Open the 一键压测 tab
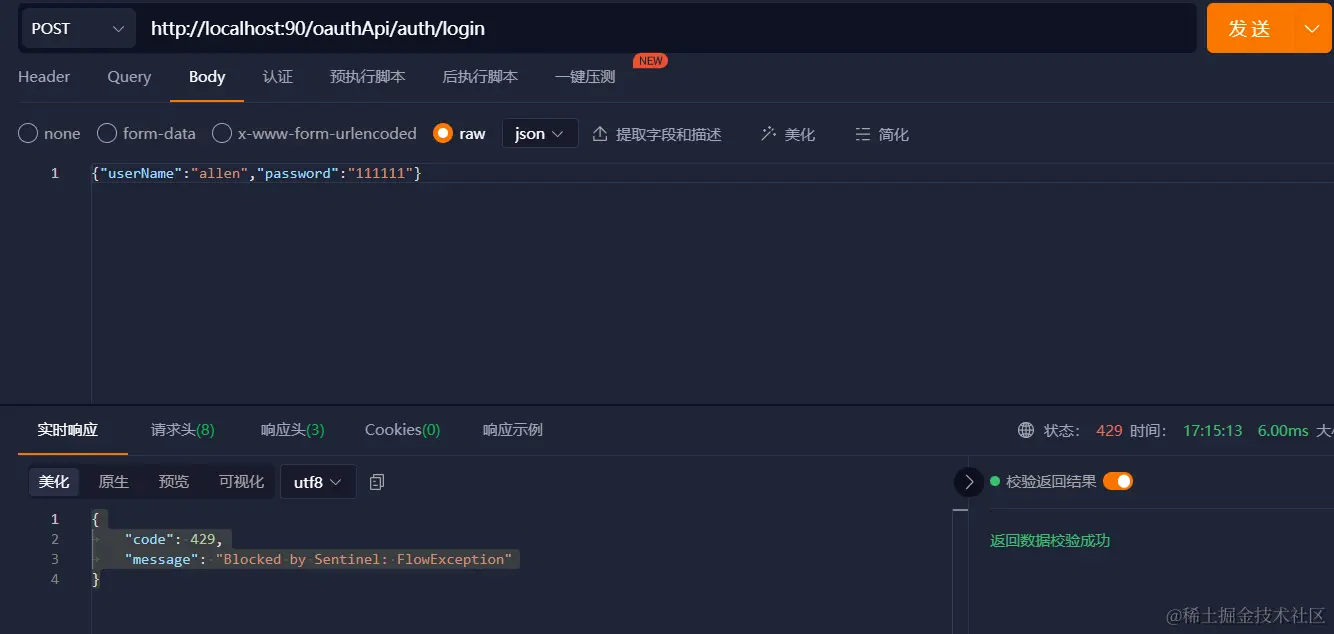Screen dimensions: 1334x634 585,77
